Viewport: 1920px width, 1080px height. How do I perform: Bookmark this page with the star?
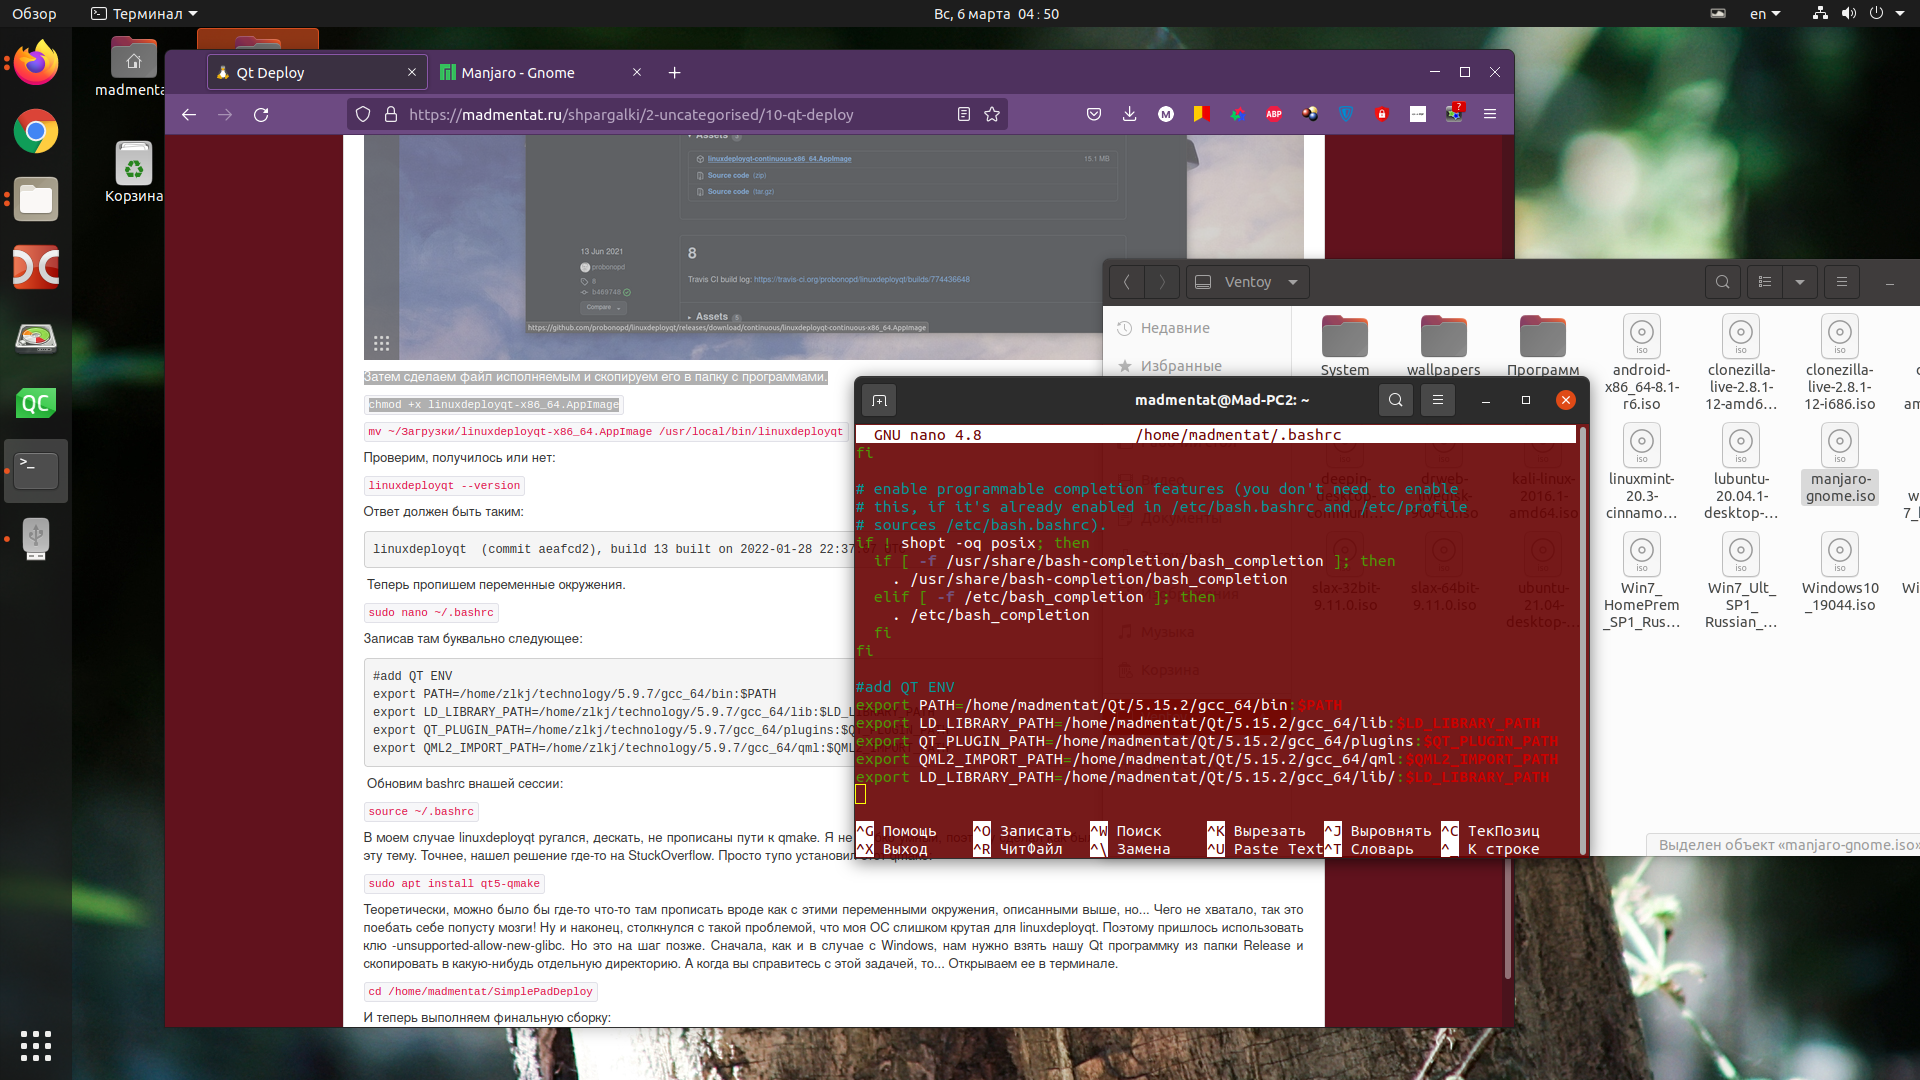[x=992, y=115]
